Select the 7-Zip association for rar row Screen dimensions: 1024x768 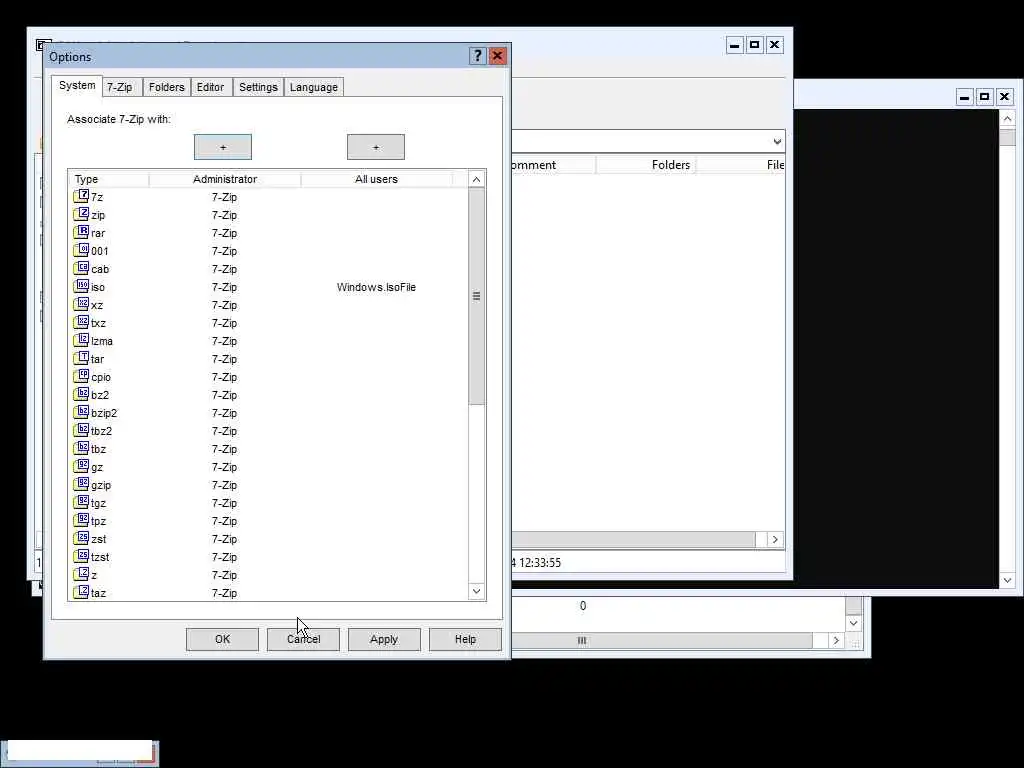tap(224, 233)
